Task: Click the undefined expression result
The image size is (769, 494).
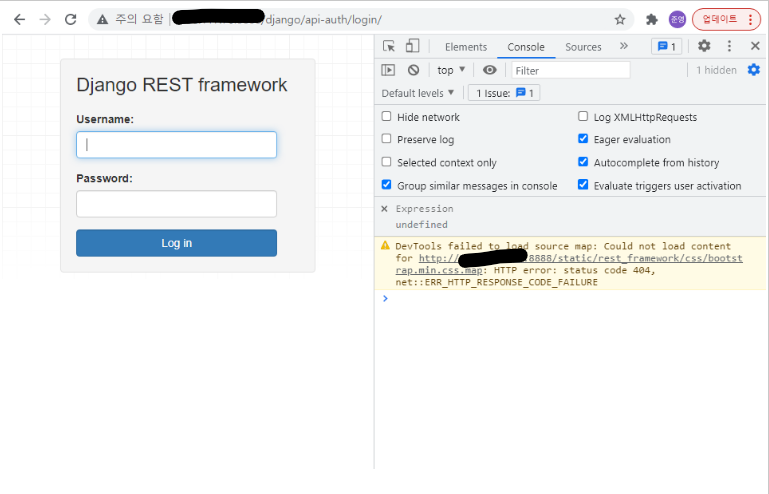Action: pyautogui.click(x=422, y=225)
